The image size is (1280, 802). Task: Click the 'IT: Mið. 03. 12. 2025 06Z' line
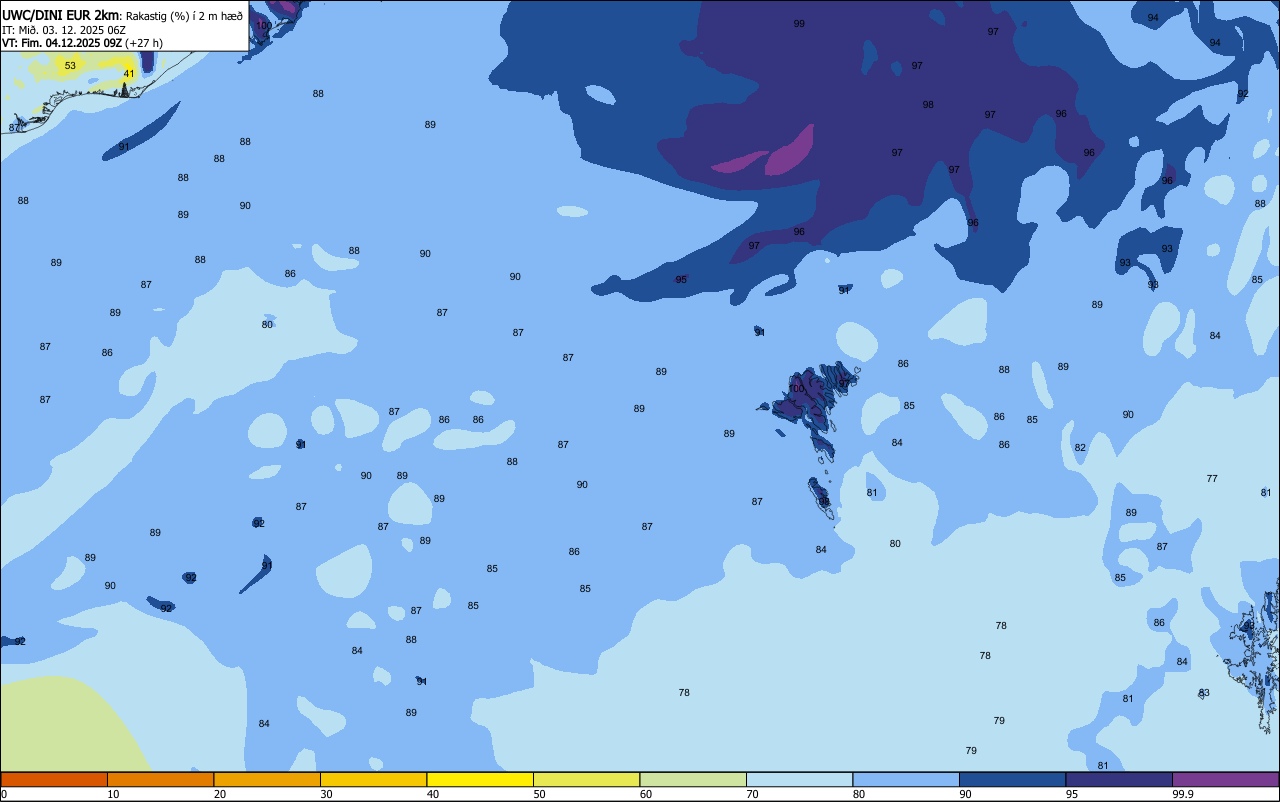click(63, 30)
